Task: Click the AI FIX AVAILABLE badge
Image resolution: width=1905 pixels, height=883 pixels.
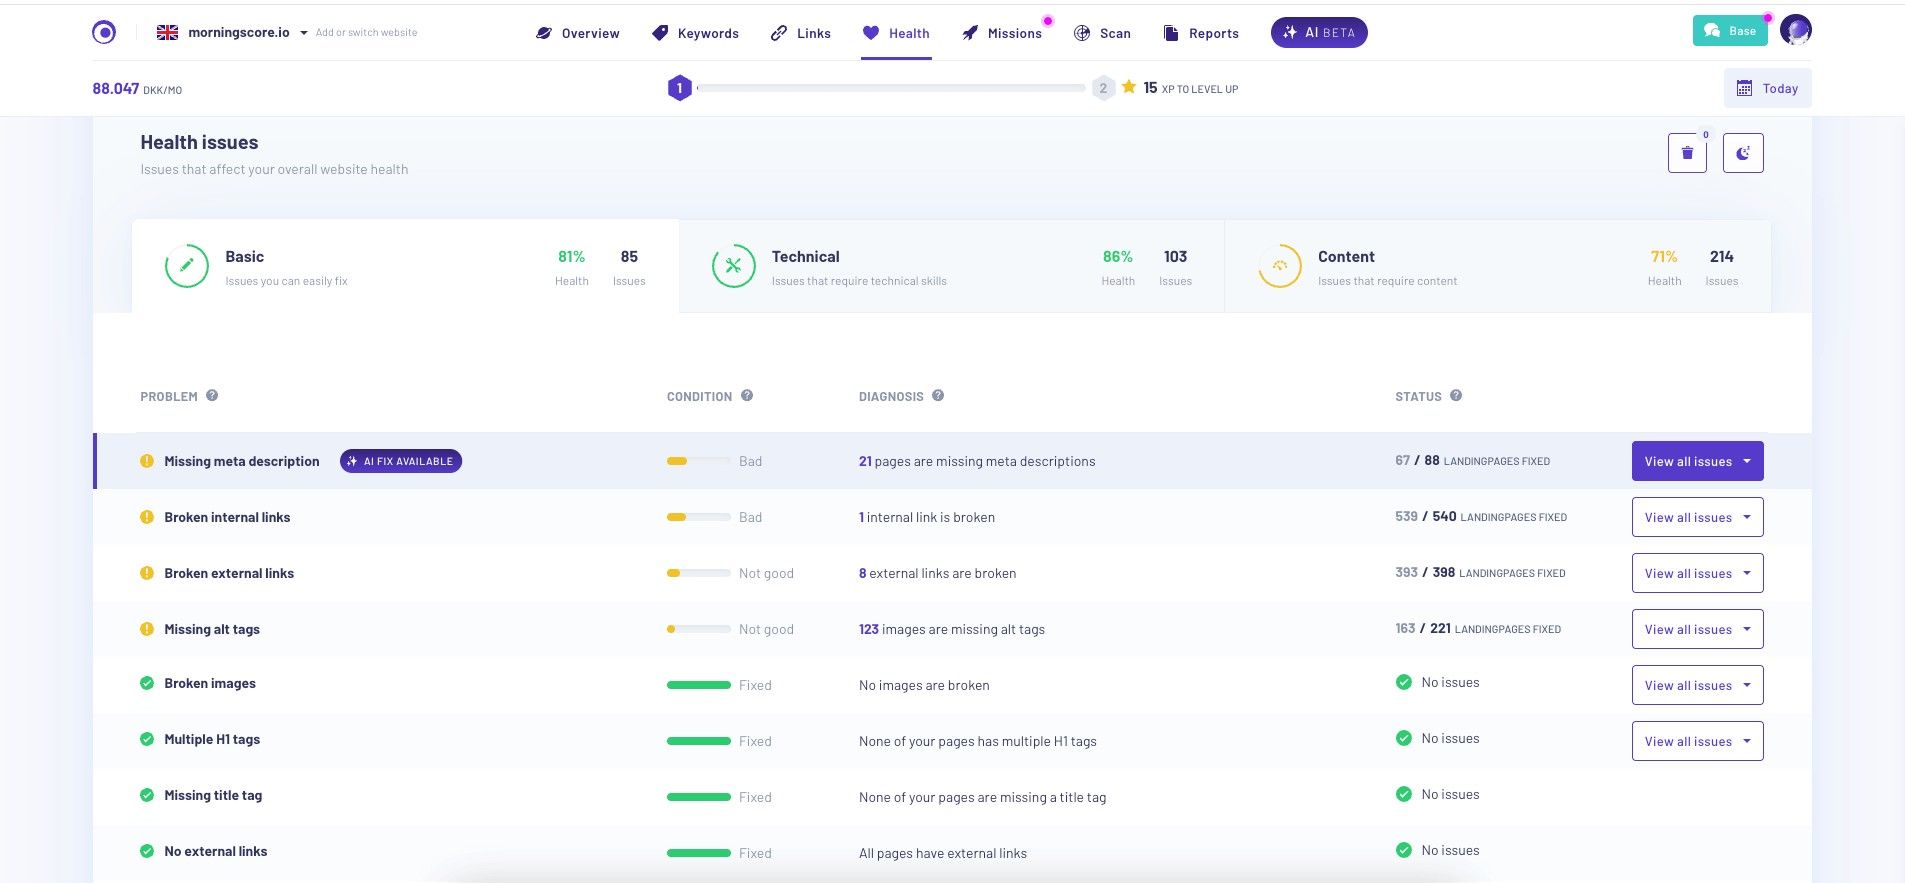Action: coord(400,461)
